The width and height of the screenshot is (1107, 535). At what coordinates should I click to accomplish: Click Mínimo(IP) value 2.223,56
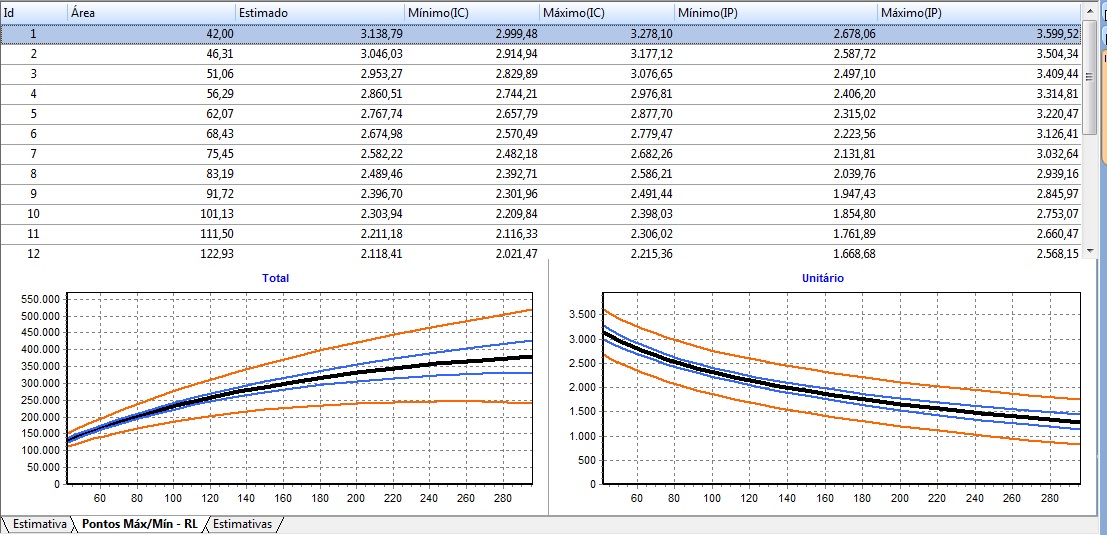(855, 134)
